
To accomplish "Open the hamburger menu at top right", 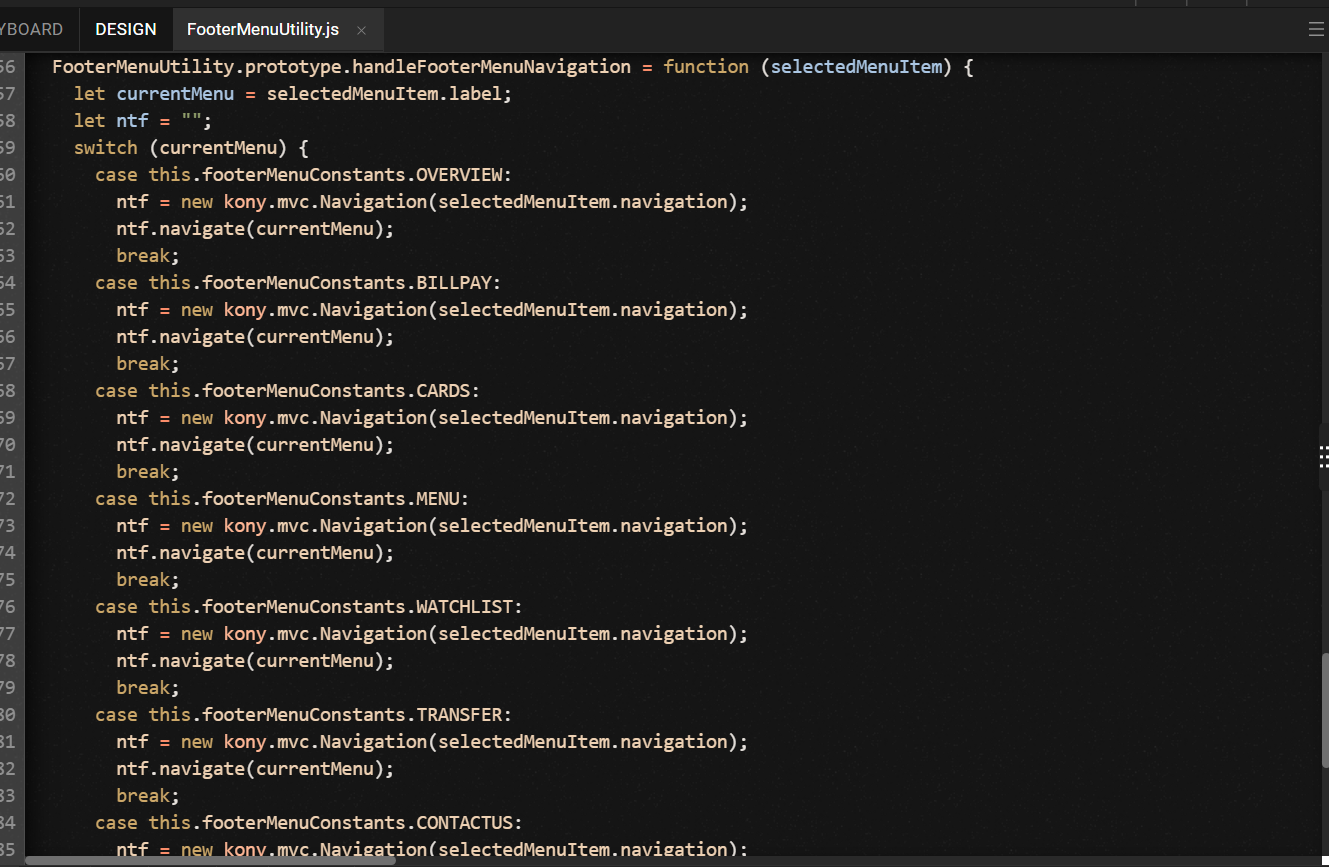I will coord(1316,30).
